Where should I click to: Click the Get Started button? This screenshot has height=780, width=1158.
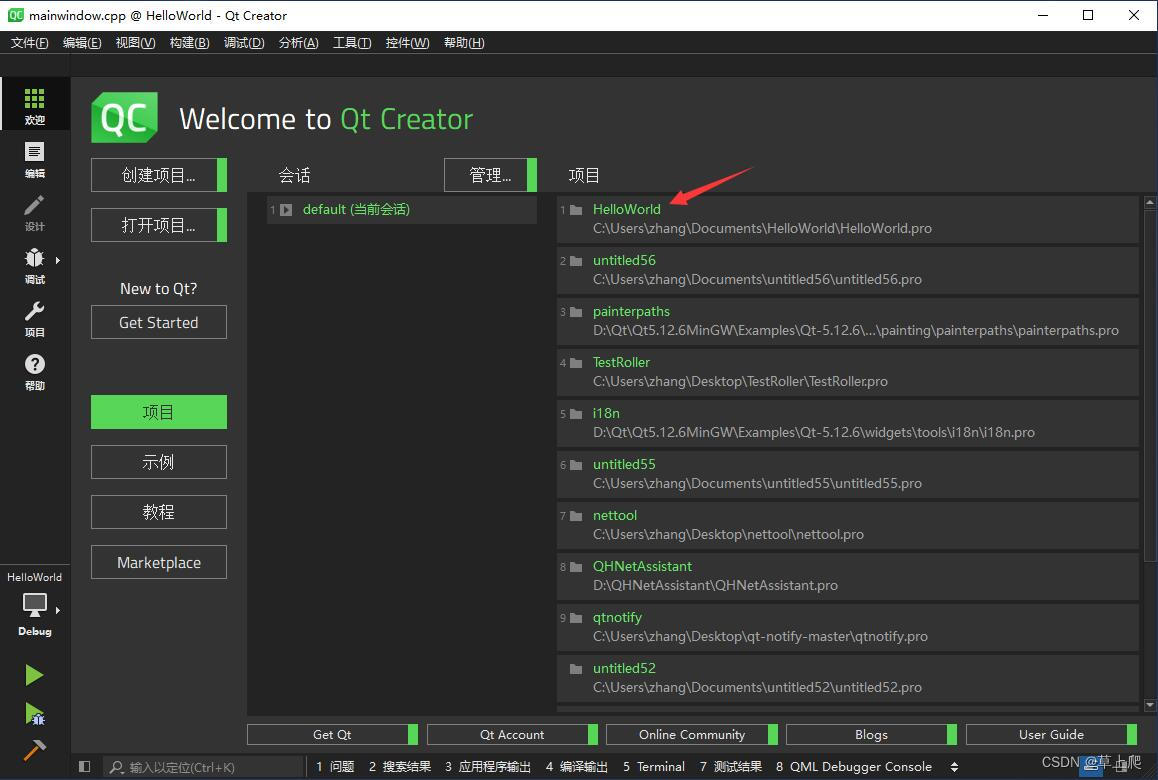tap(159, 322)
